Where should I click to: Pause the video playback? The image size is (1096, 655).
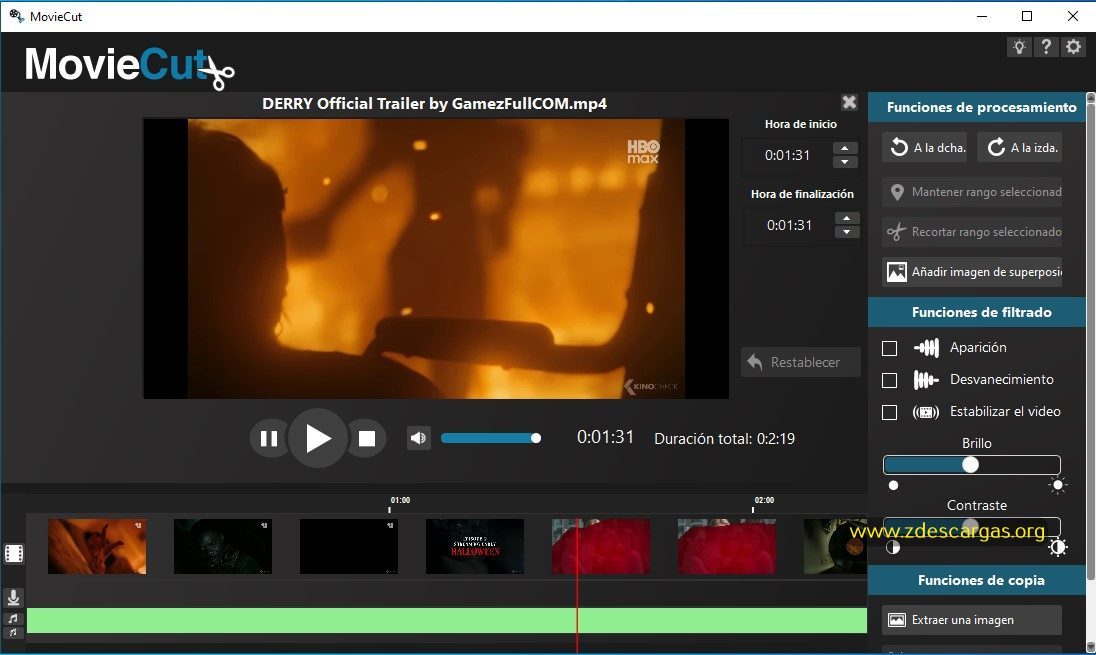[269, 438]
